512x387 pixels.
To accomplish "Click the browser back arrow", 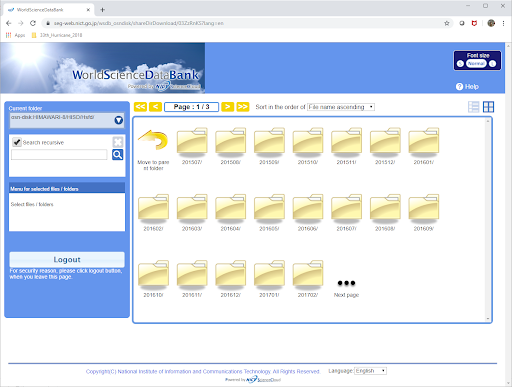I will (9, 23).
